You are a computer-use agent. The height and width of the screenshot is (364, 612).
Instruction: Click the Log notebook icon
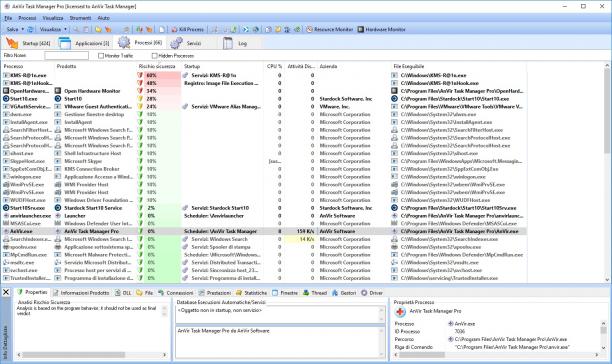click(x=228, y=43)
